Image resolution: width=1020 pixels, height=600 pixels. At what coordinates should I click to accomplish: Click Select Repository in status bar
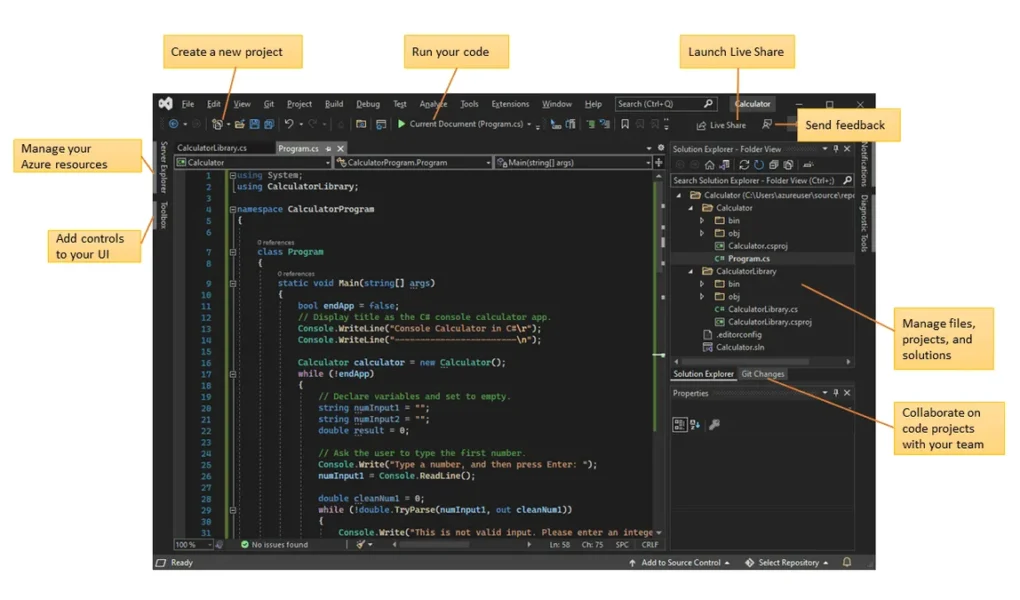788,563
